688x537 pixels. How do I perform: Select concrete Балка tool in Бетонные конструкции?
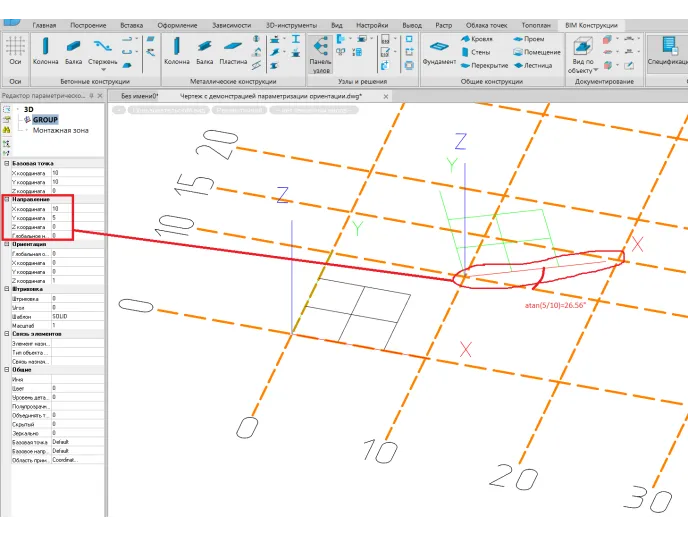pyautogui.click(x=73, y=51)
